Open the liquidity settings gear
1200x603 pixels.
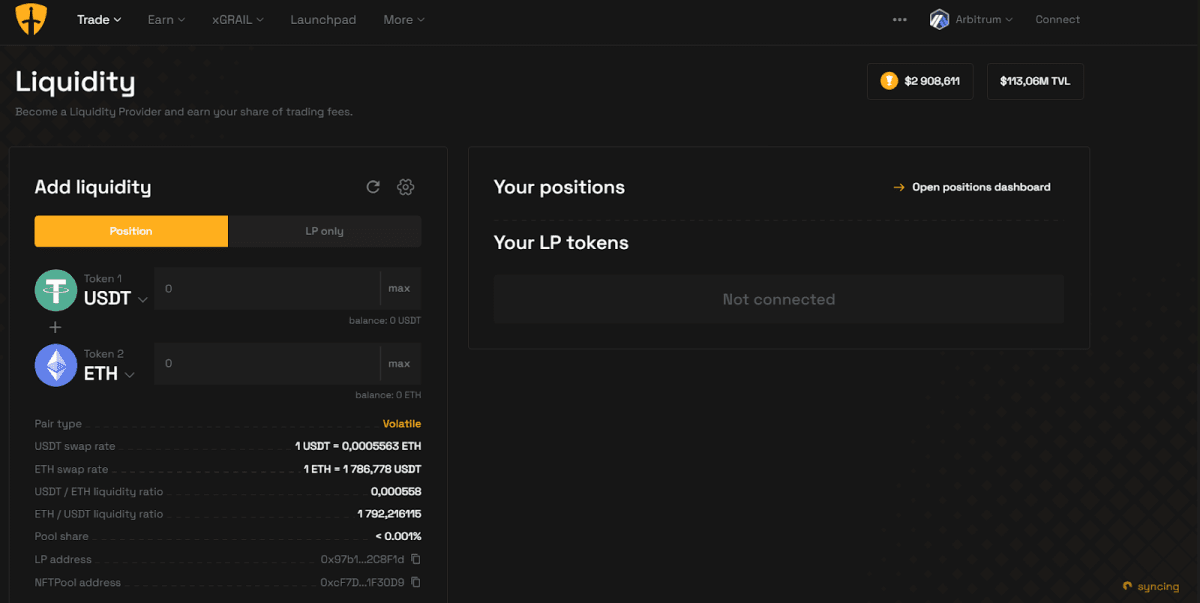tap(406, 187)
